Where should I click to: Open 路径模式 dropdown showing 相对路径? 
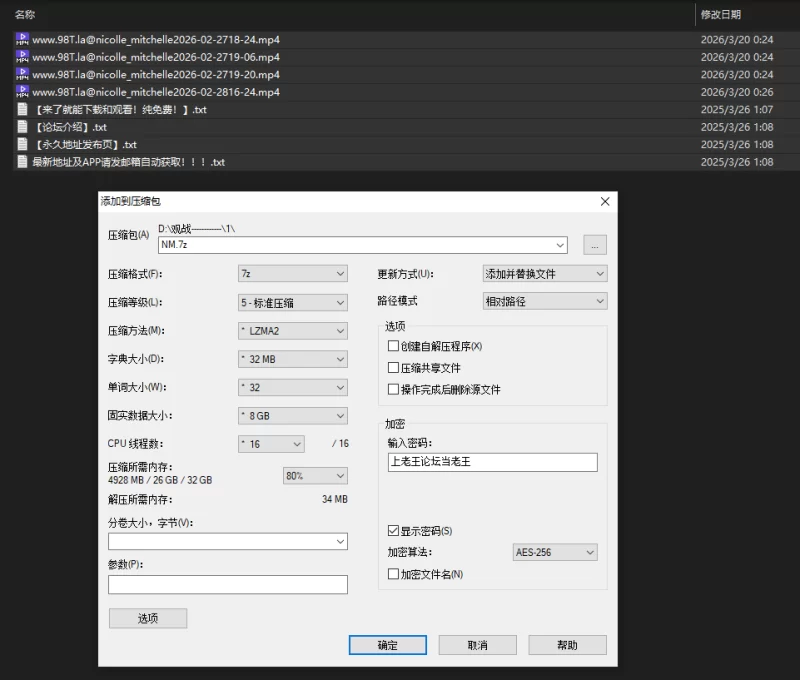545,301
